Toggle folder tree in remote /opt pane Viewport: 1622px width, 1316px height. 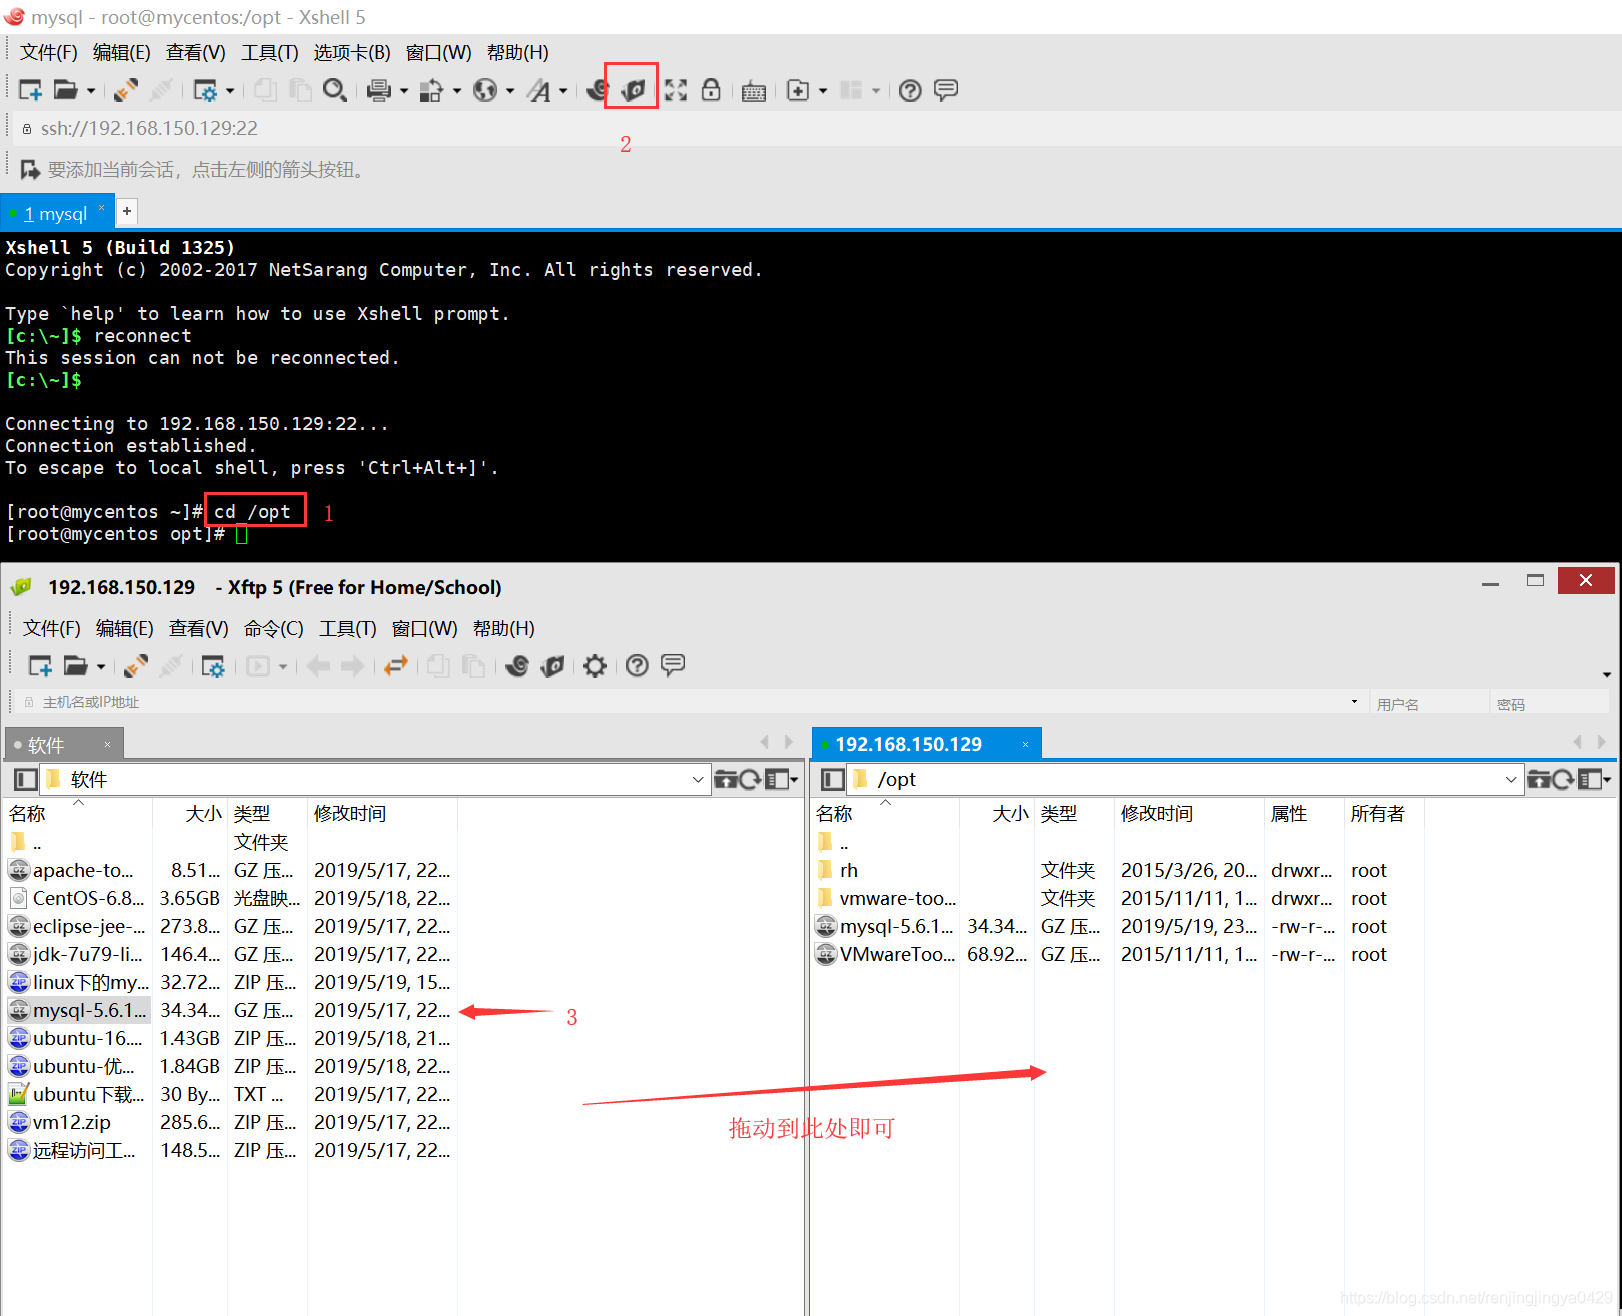(x=832, y=780)
